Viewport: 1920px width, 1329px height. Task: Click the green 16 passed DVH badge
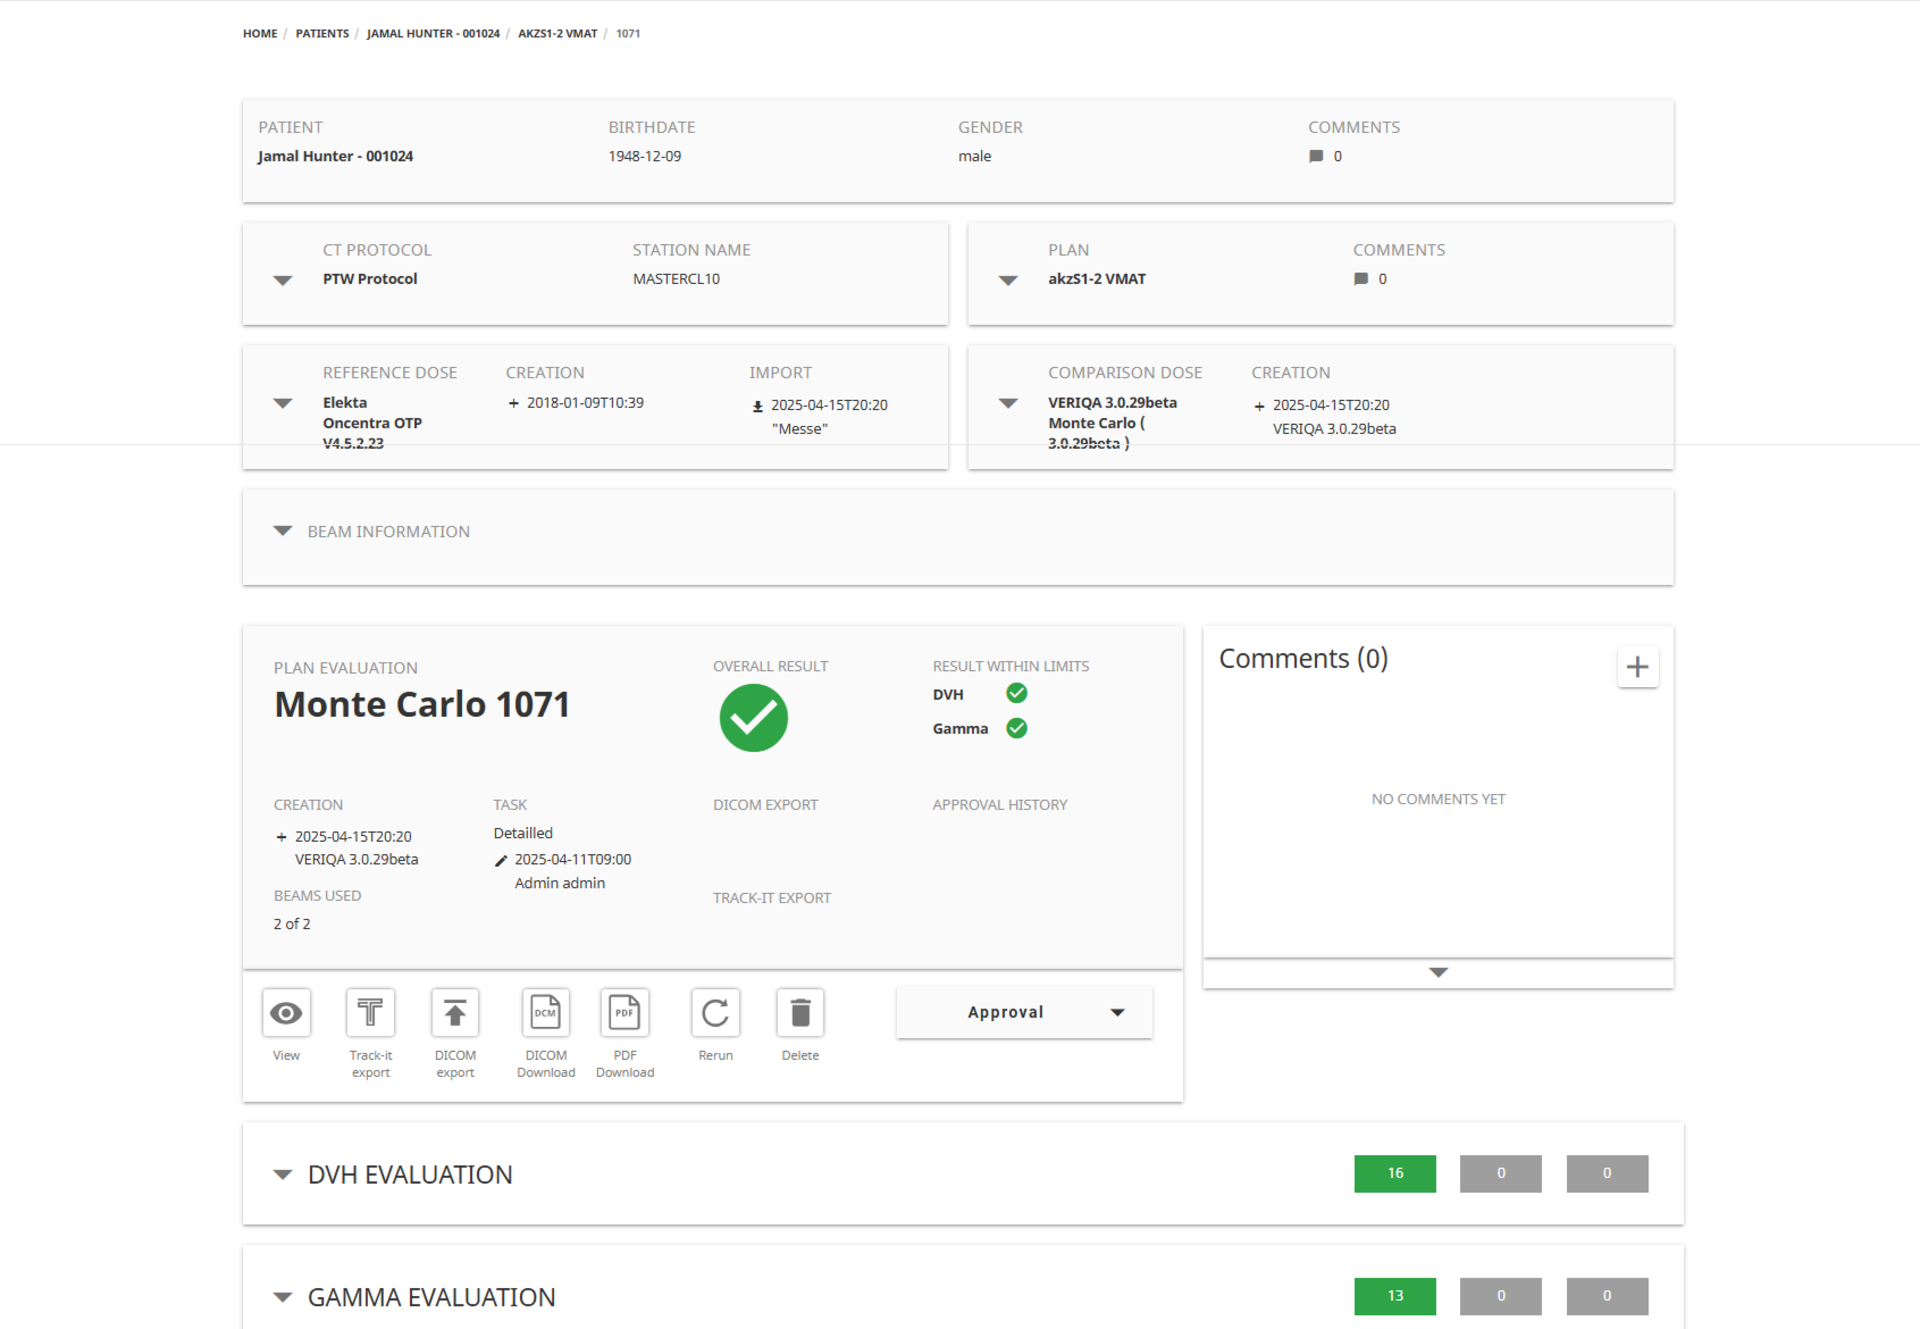coord(1394,1173)
